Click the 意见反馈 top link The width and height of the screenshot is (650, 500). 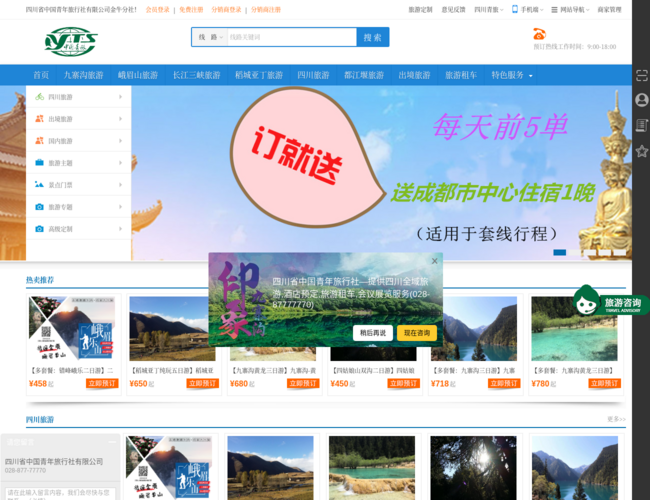[x=454, y=10]
